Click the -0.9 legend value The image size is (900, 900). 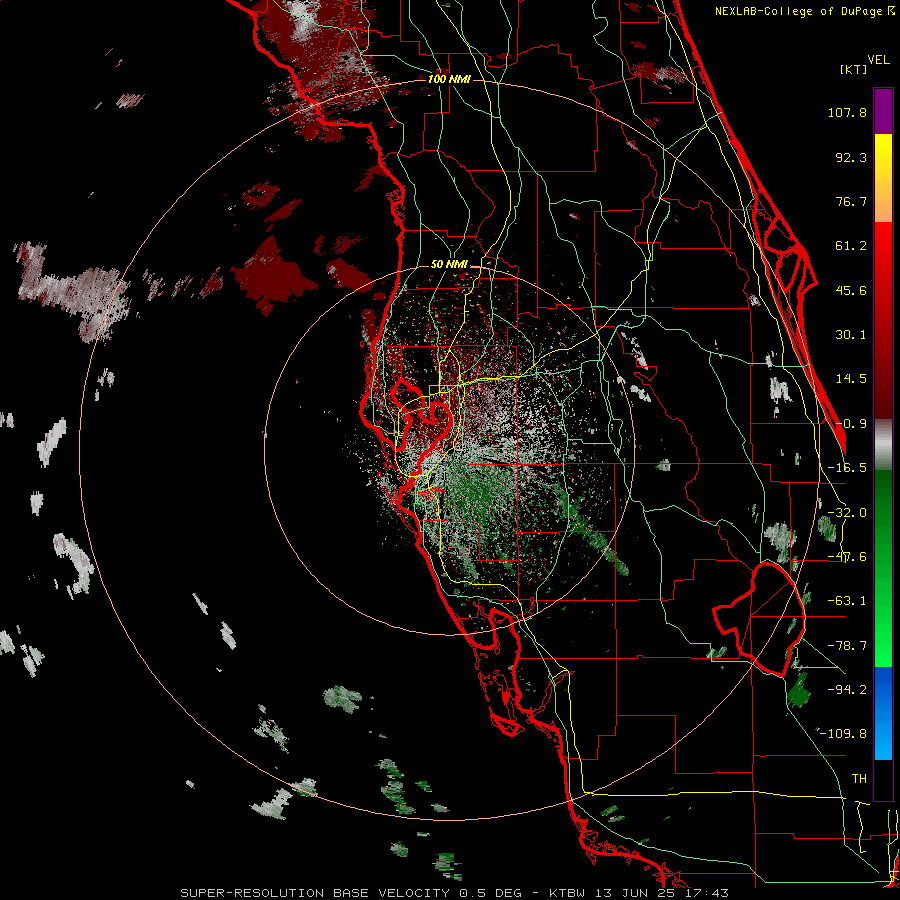pyautogui.click(x=851, y=424)
